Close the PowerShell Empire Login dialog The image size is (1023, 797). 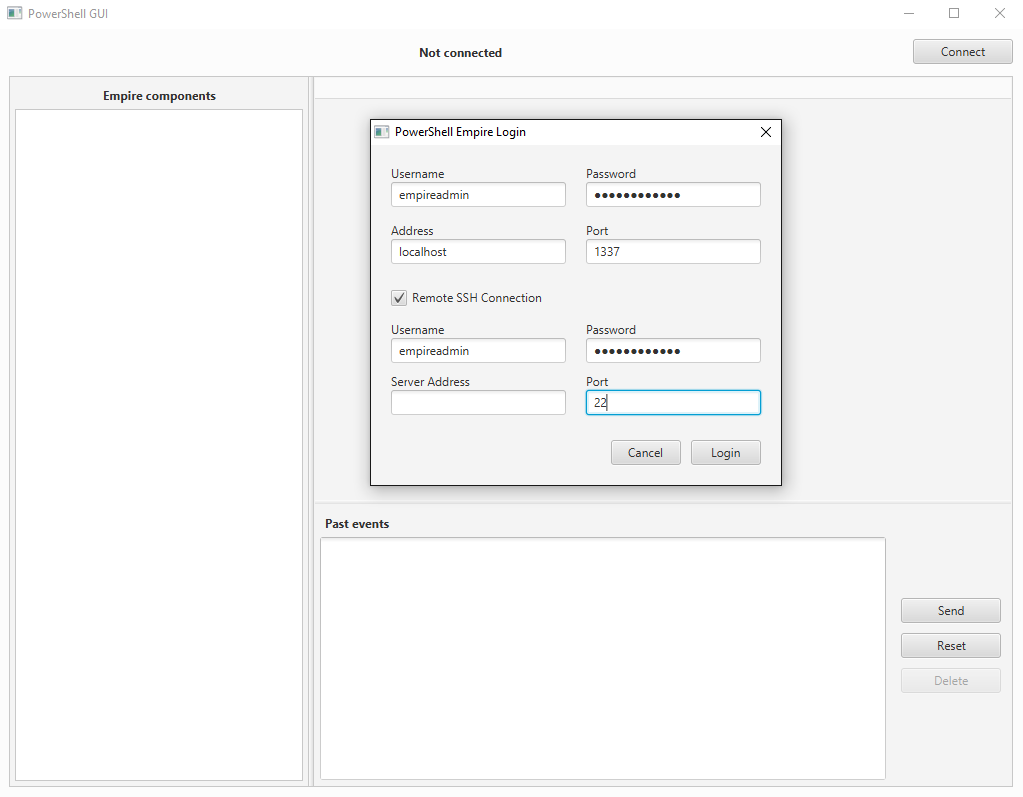click(x=766, y=132)
